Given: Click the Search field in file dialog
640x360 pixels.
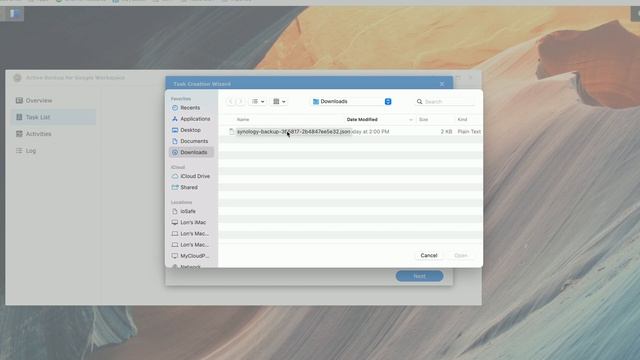Looking at the screenshot, I should coord(445,101).
